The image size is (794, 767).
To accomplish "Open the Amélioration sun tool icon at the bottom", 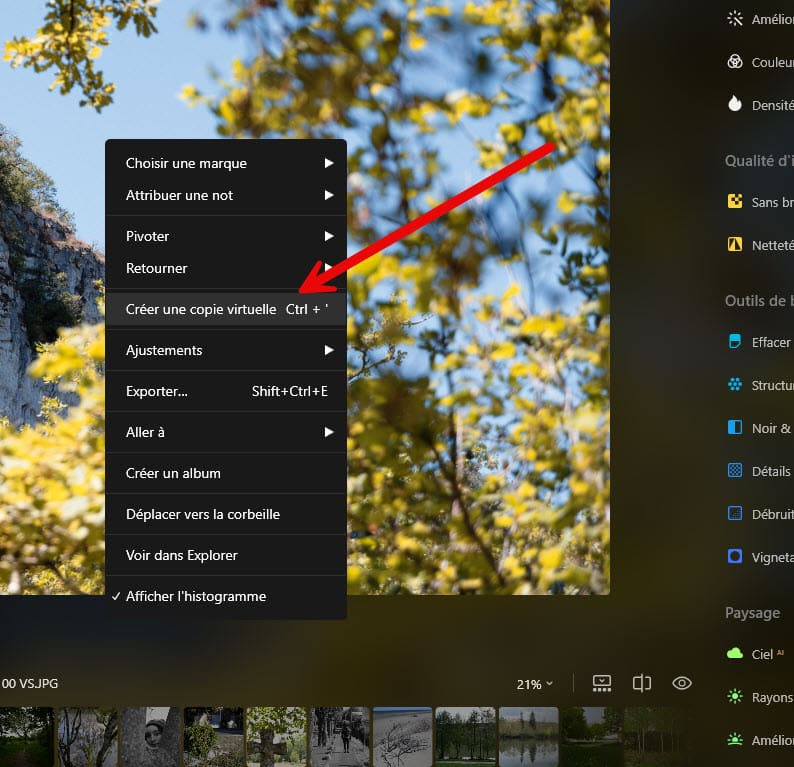I will (x=735, y=740).
